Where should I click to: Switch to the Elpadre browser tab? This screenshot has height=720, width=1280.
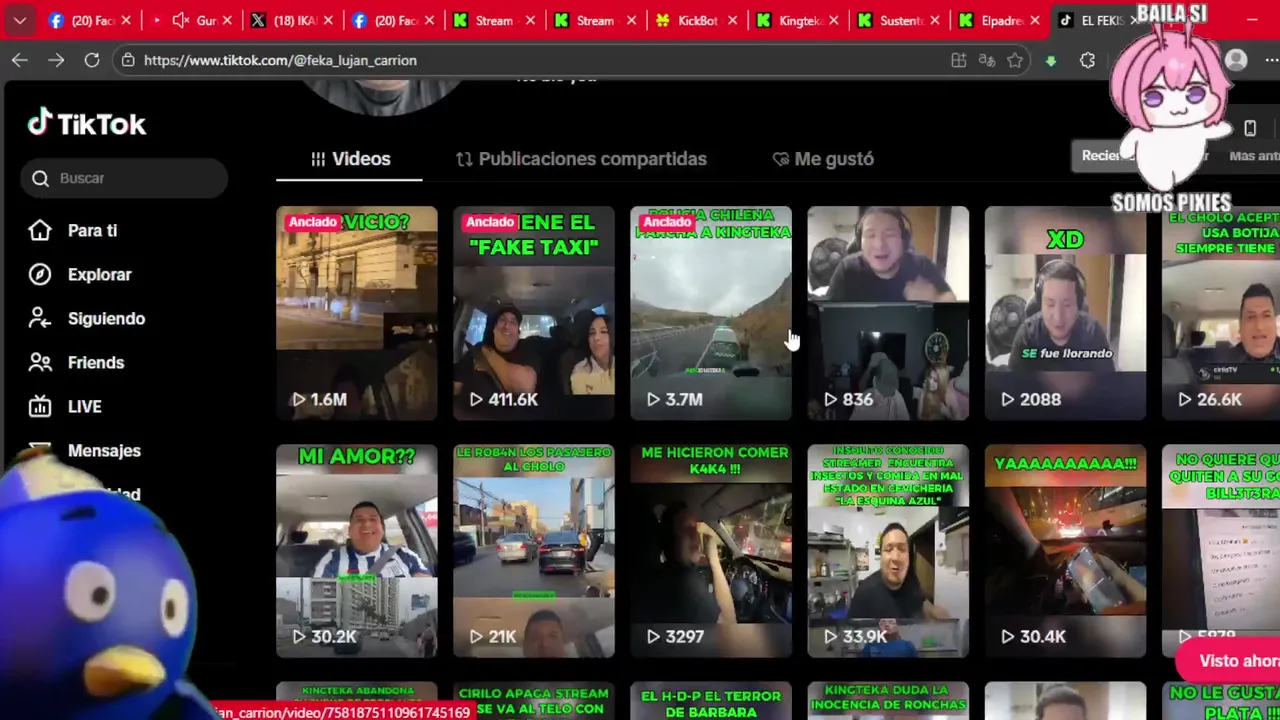click(x=999, y=20)
